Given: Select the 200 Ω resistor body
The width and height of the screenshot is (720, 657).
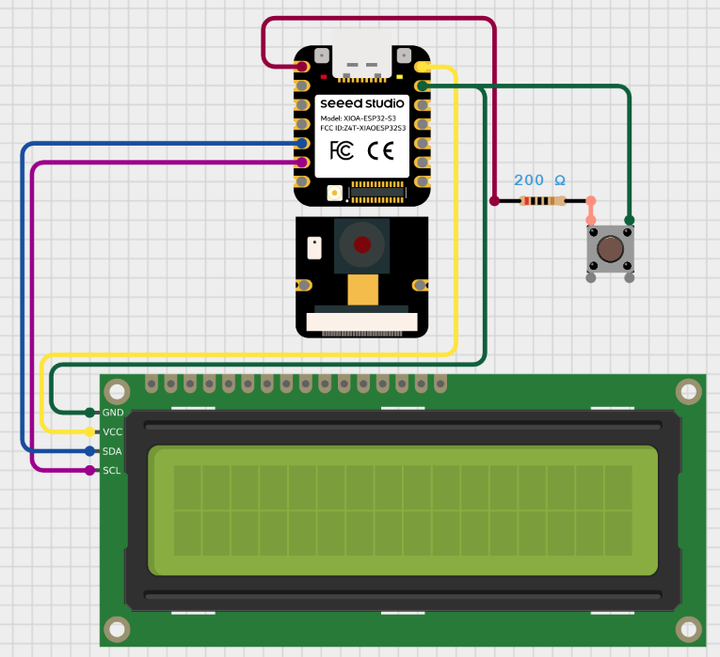Looking at the screenshot, I should click(x=541, y=201).
